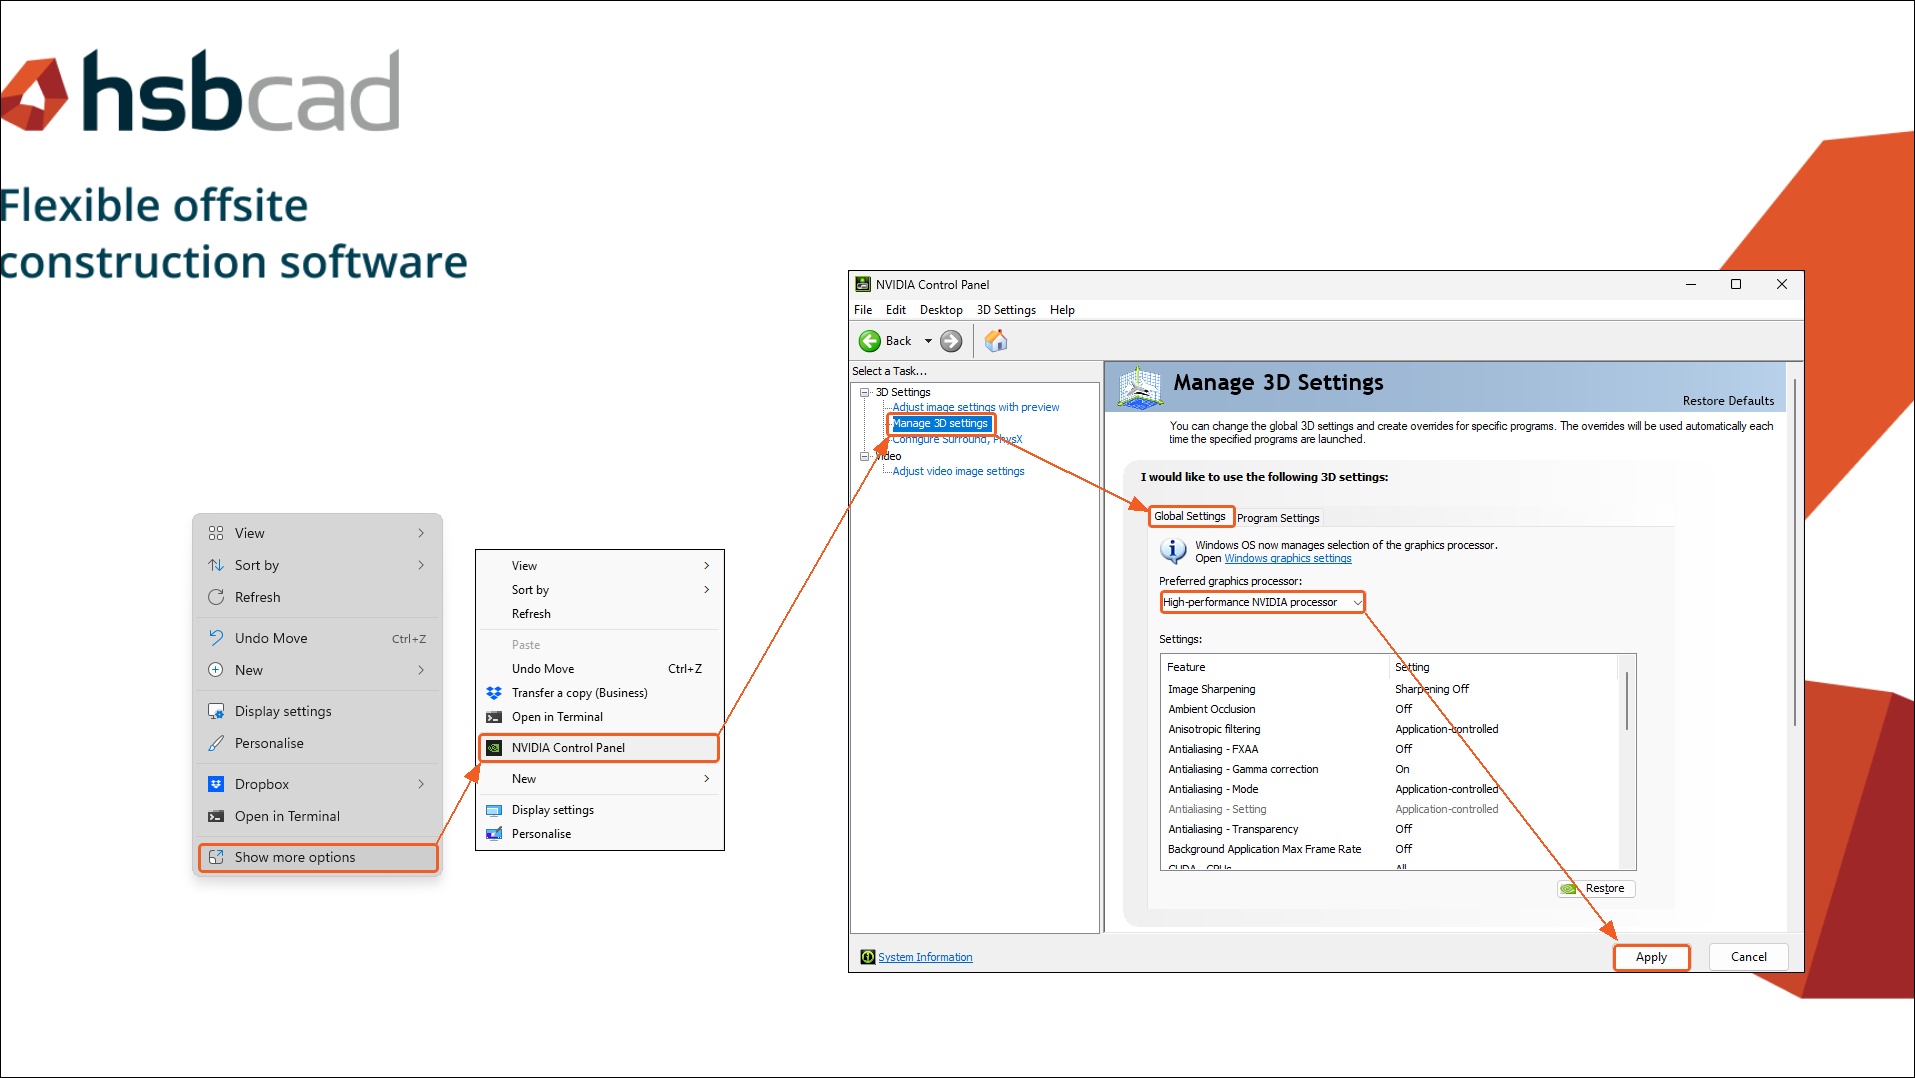Click the New plus circle icon
Screen dimensions: 1915x1078
216,670
